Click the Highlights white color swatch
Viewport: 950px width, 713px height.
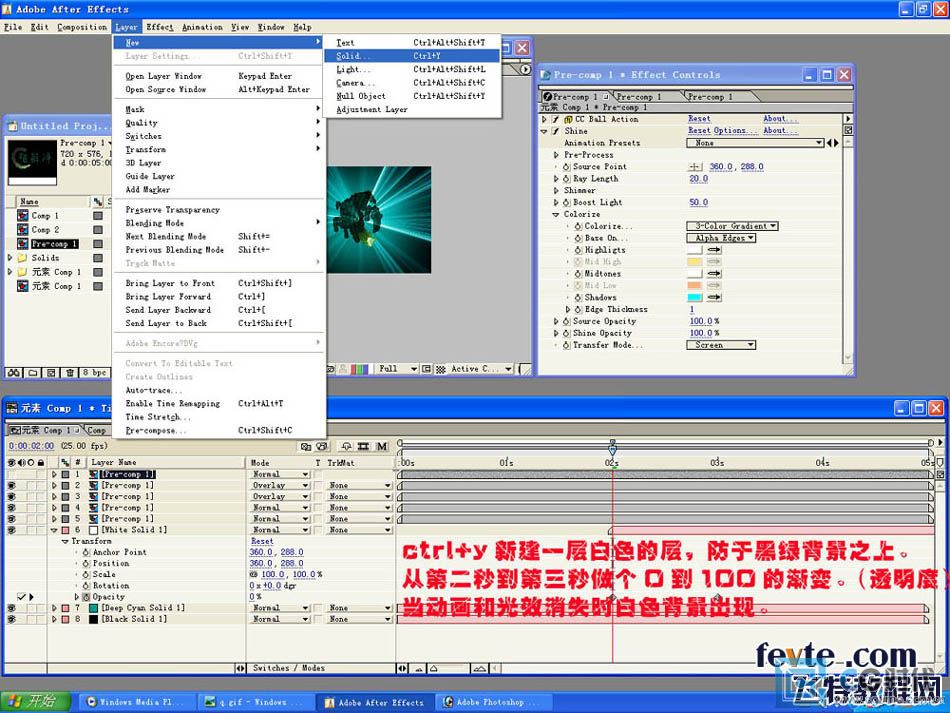pyautogui.click(x=694, y=250)
